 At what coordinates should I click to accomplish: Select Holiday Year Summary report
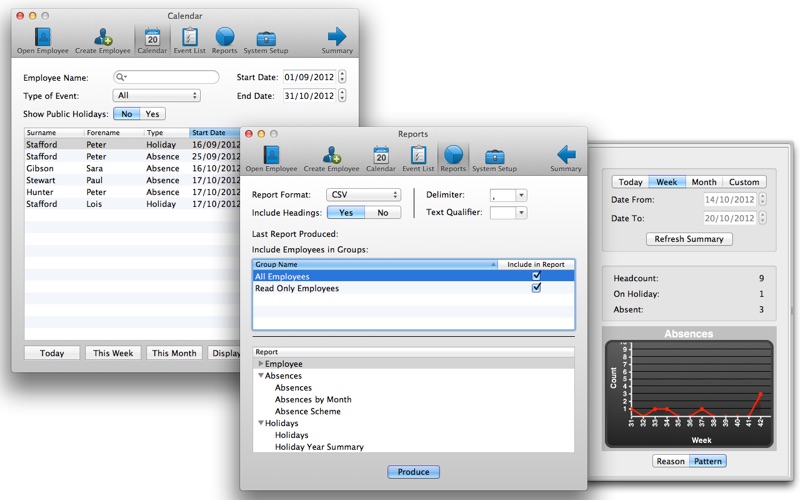[x=319, y=447]
